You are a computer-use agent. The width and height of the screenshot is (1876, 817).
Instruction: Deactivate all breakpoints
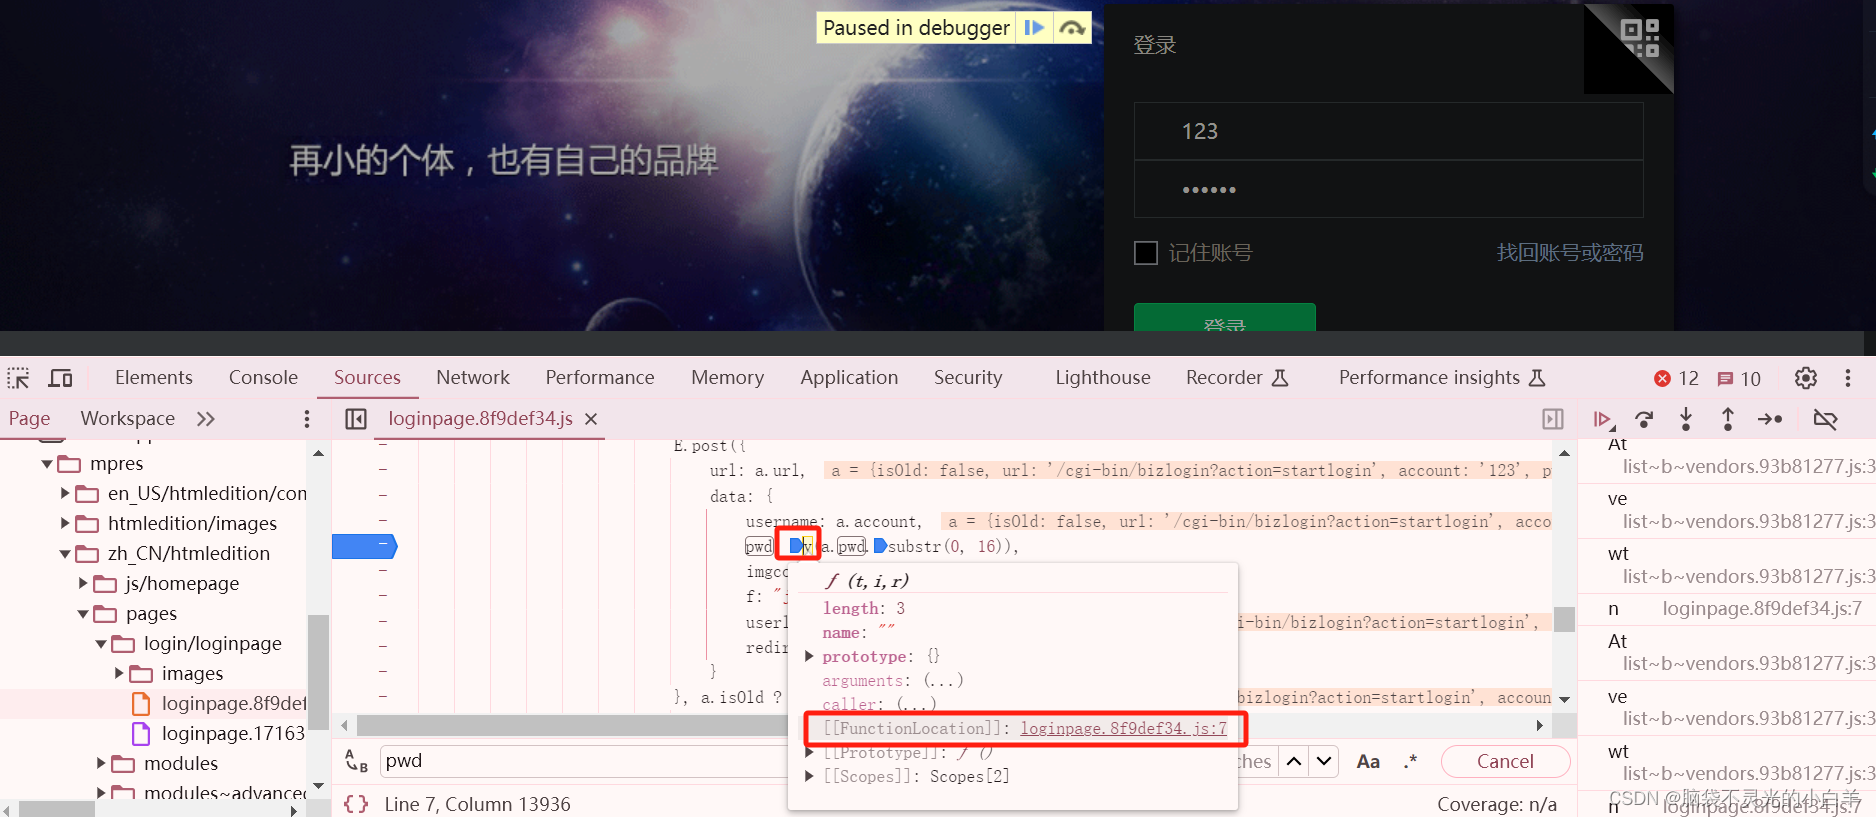click(x=1826, y=419)
